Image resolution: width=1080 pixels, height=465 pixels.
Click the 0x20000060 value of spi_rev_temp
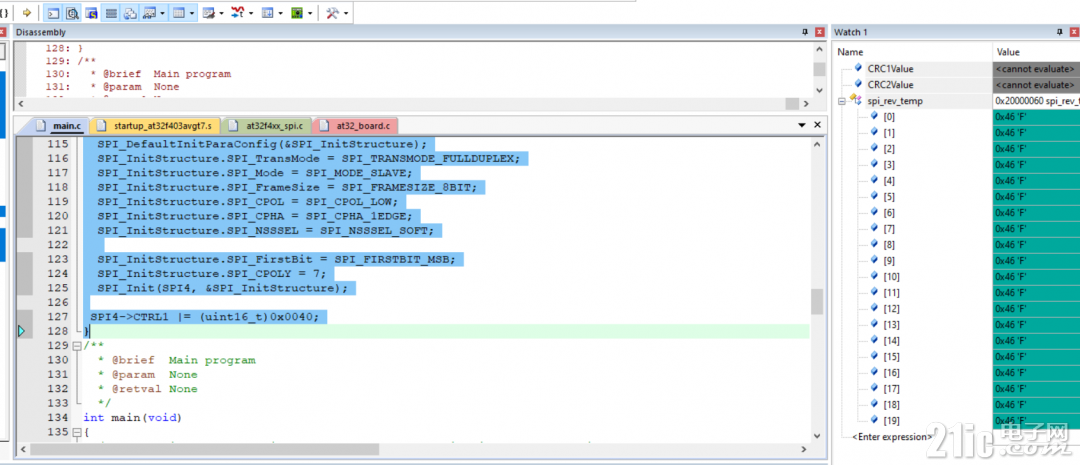click(x=1036, y=101)
